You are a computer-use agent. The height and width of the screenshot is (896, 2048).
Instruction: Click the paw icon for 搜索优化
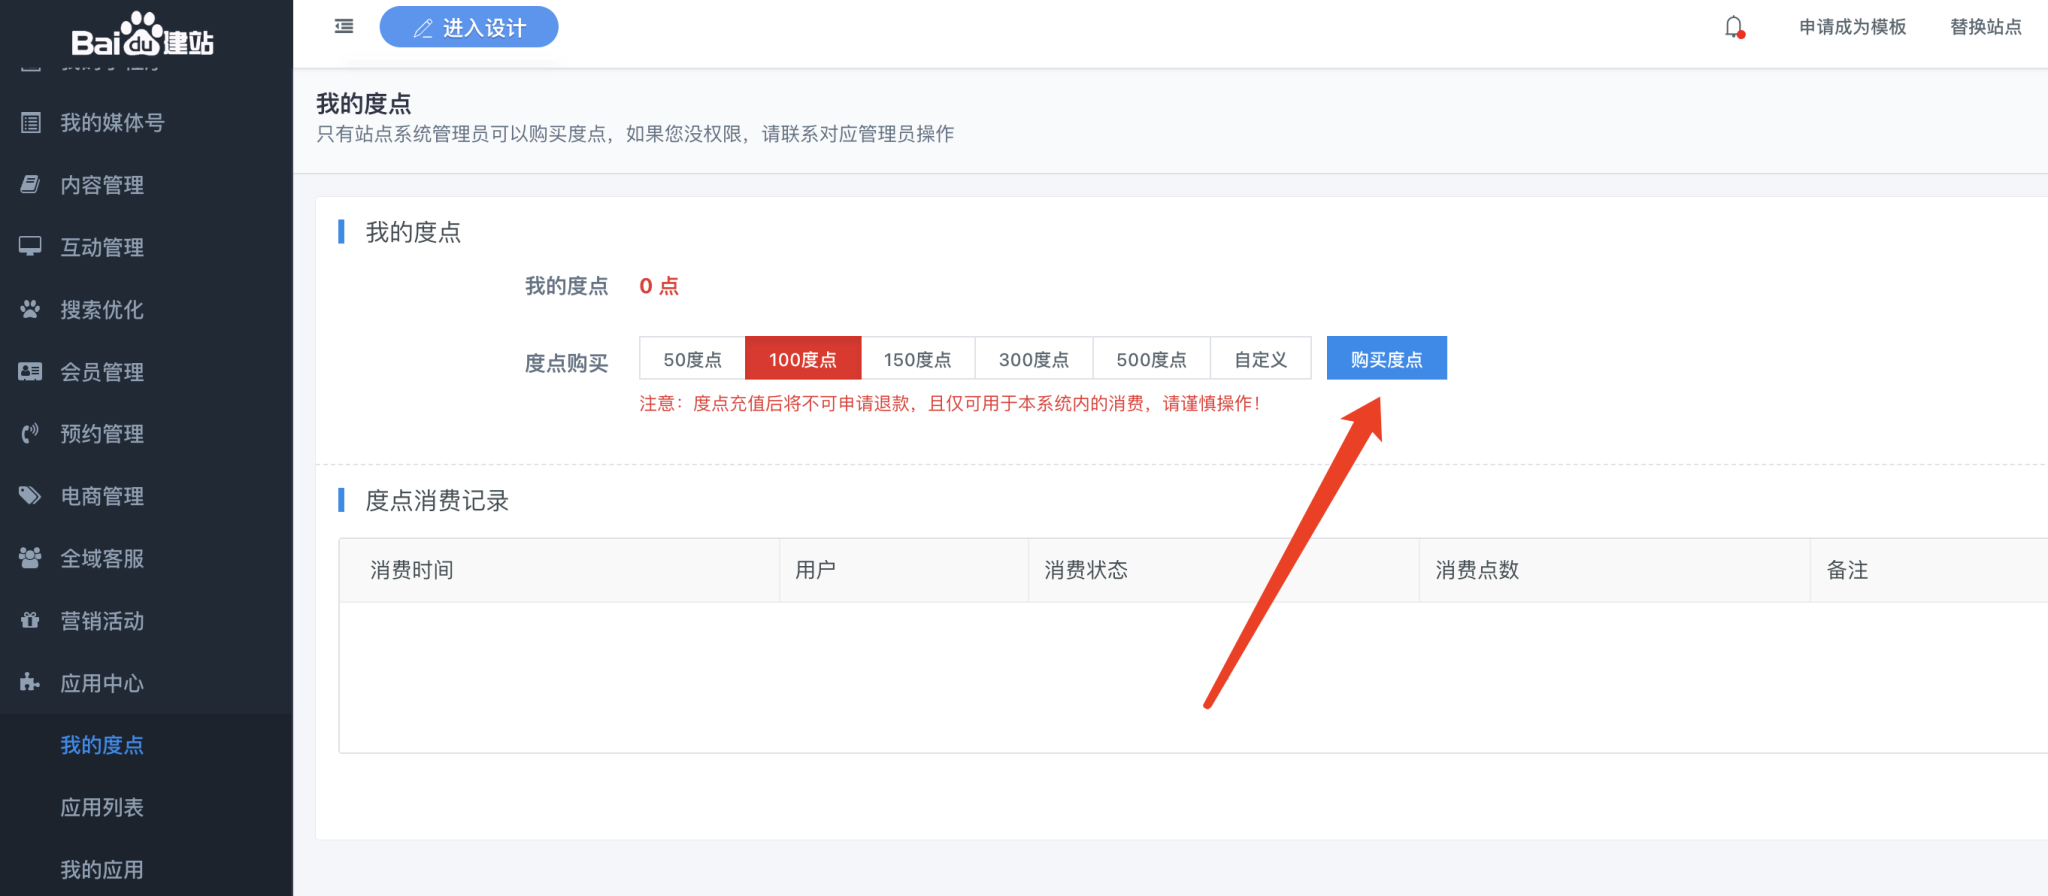pyautogui.click(x=31, y=309)
